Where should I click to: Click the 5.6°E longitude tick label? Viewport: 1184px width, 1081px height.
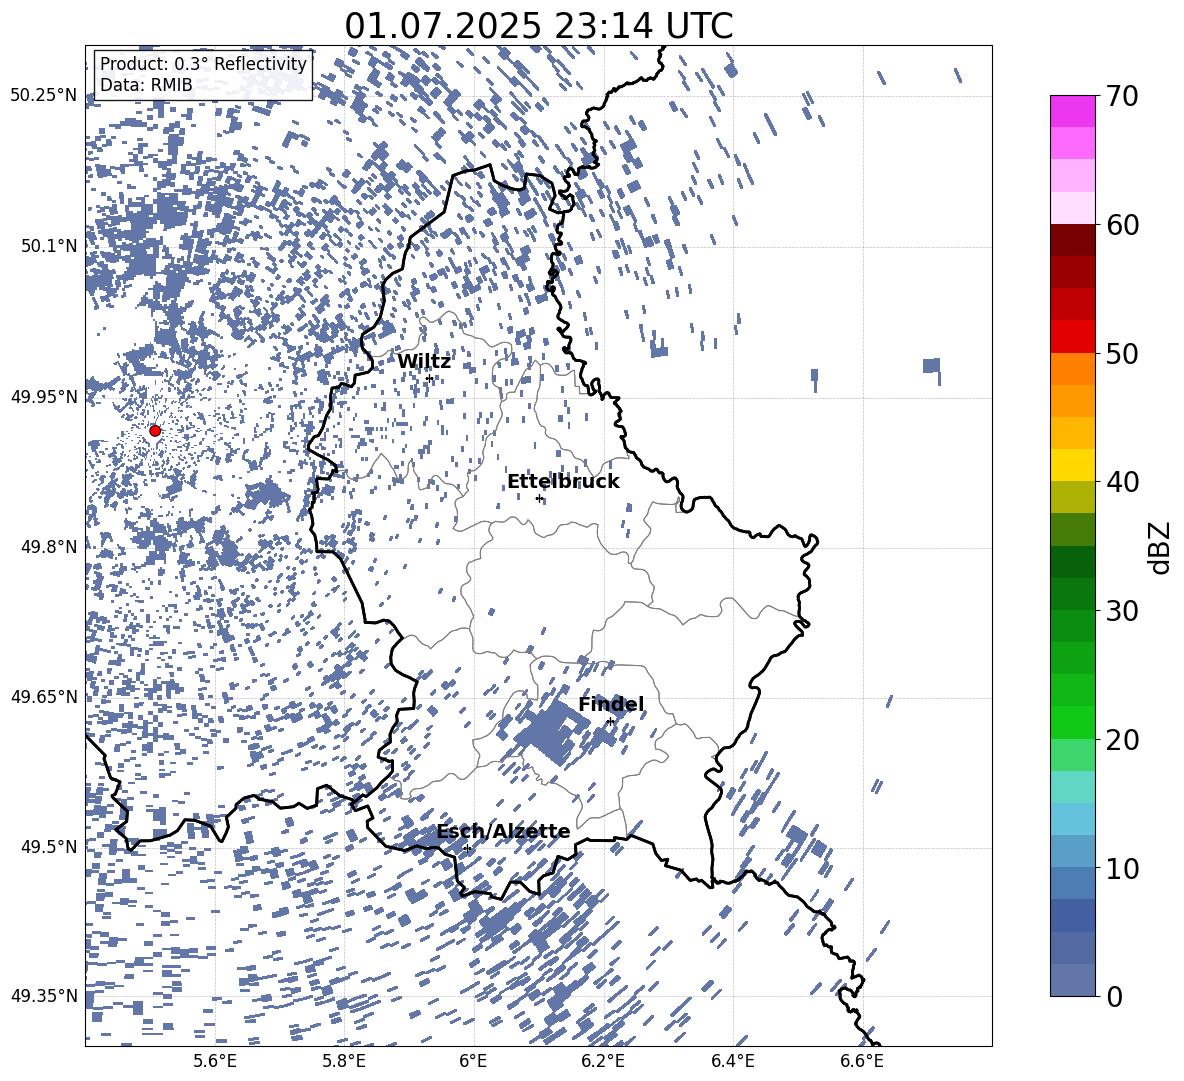pyautogui.click(x=214, y=1061)
